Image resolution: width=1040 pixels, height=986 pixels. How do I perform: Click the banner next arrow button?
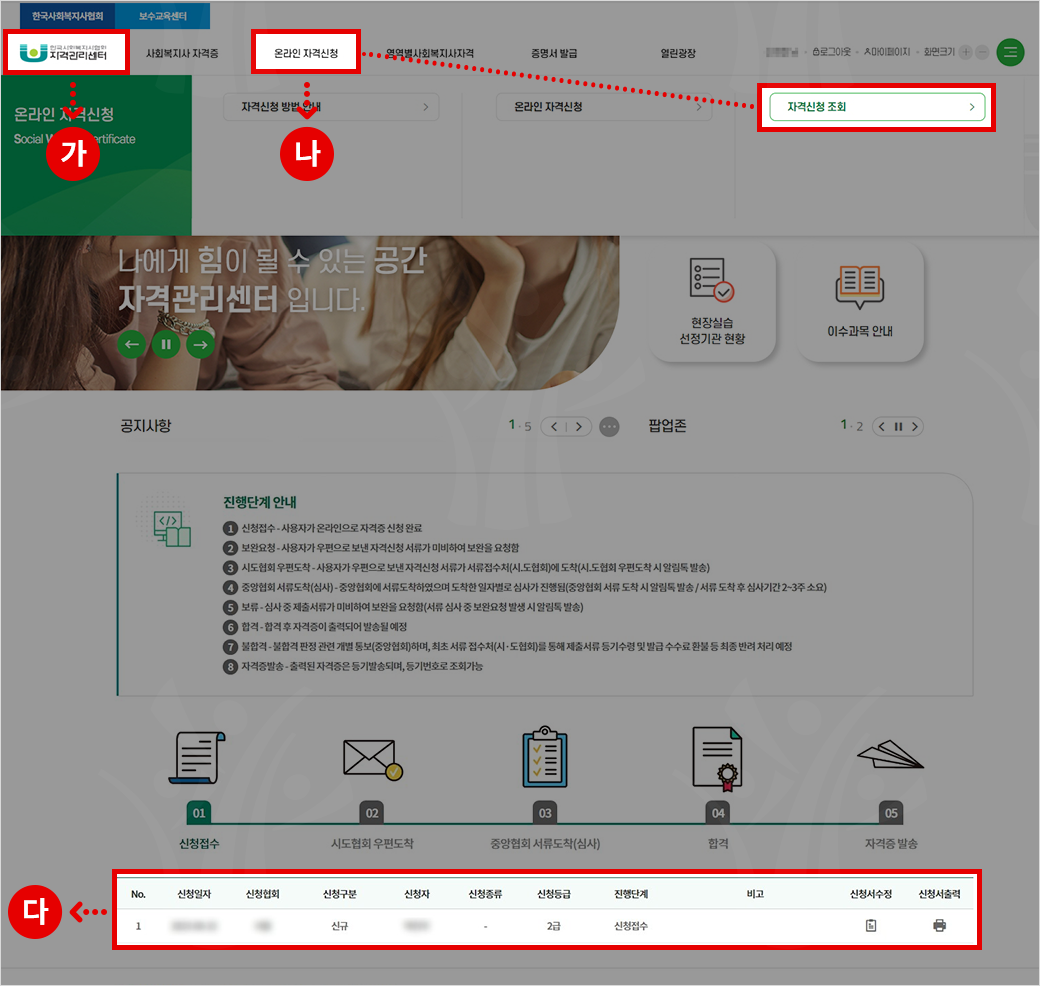point(200,345)
